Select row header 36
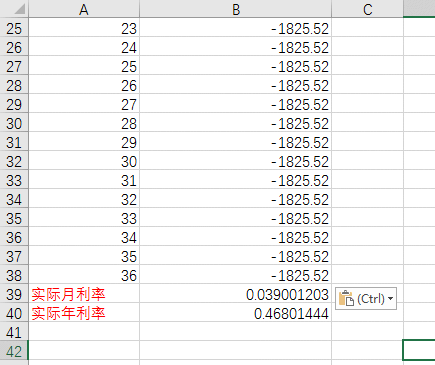The height and width of the screenshot is (365, 435). (x=14, y=237)
